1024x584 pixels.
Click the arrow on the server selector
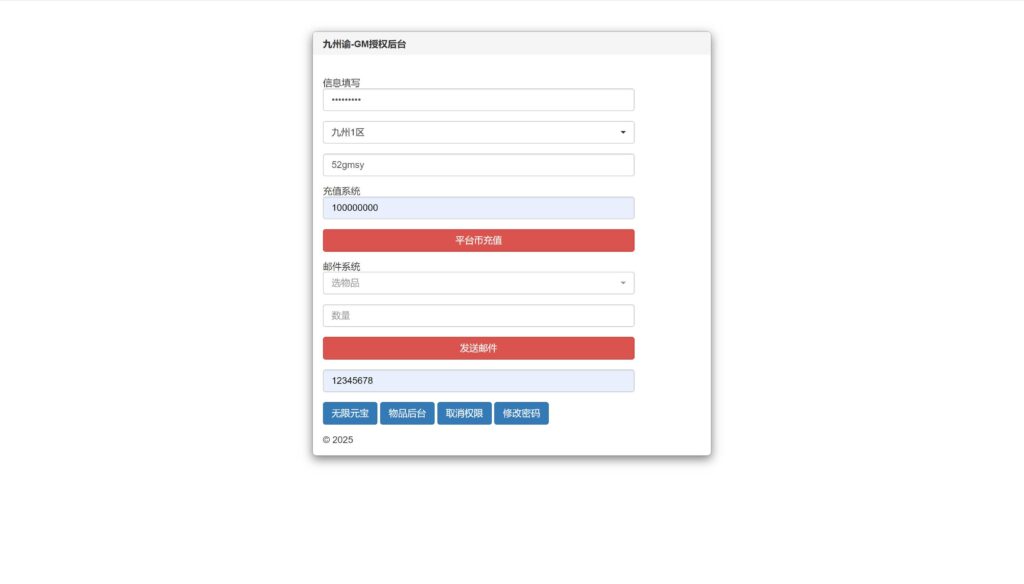[622, 132]
